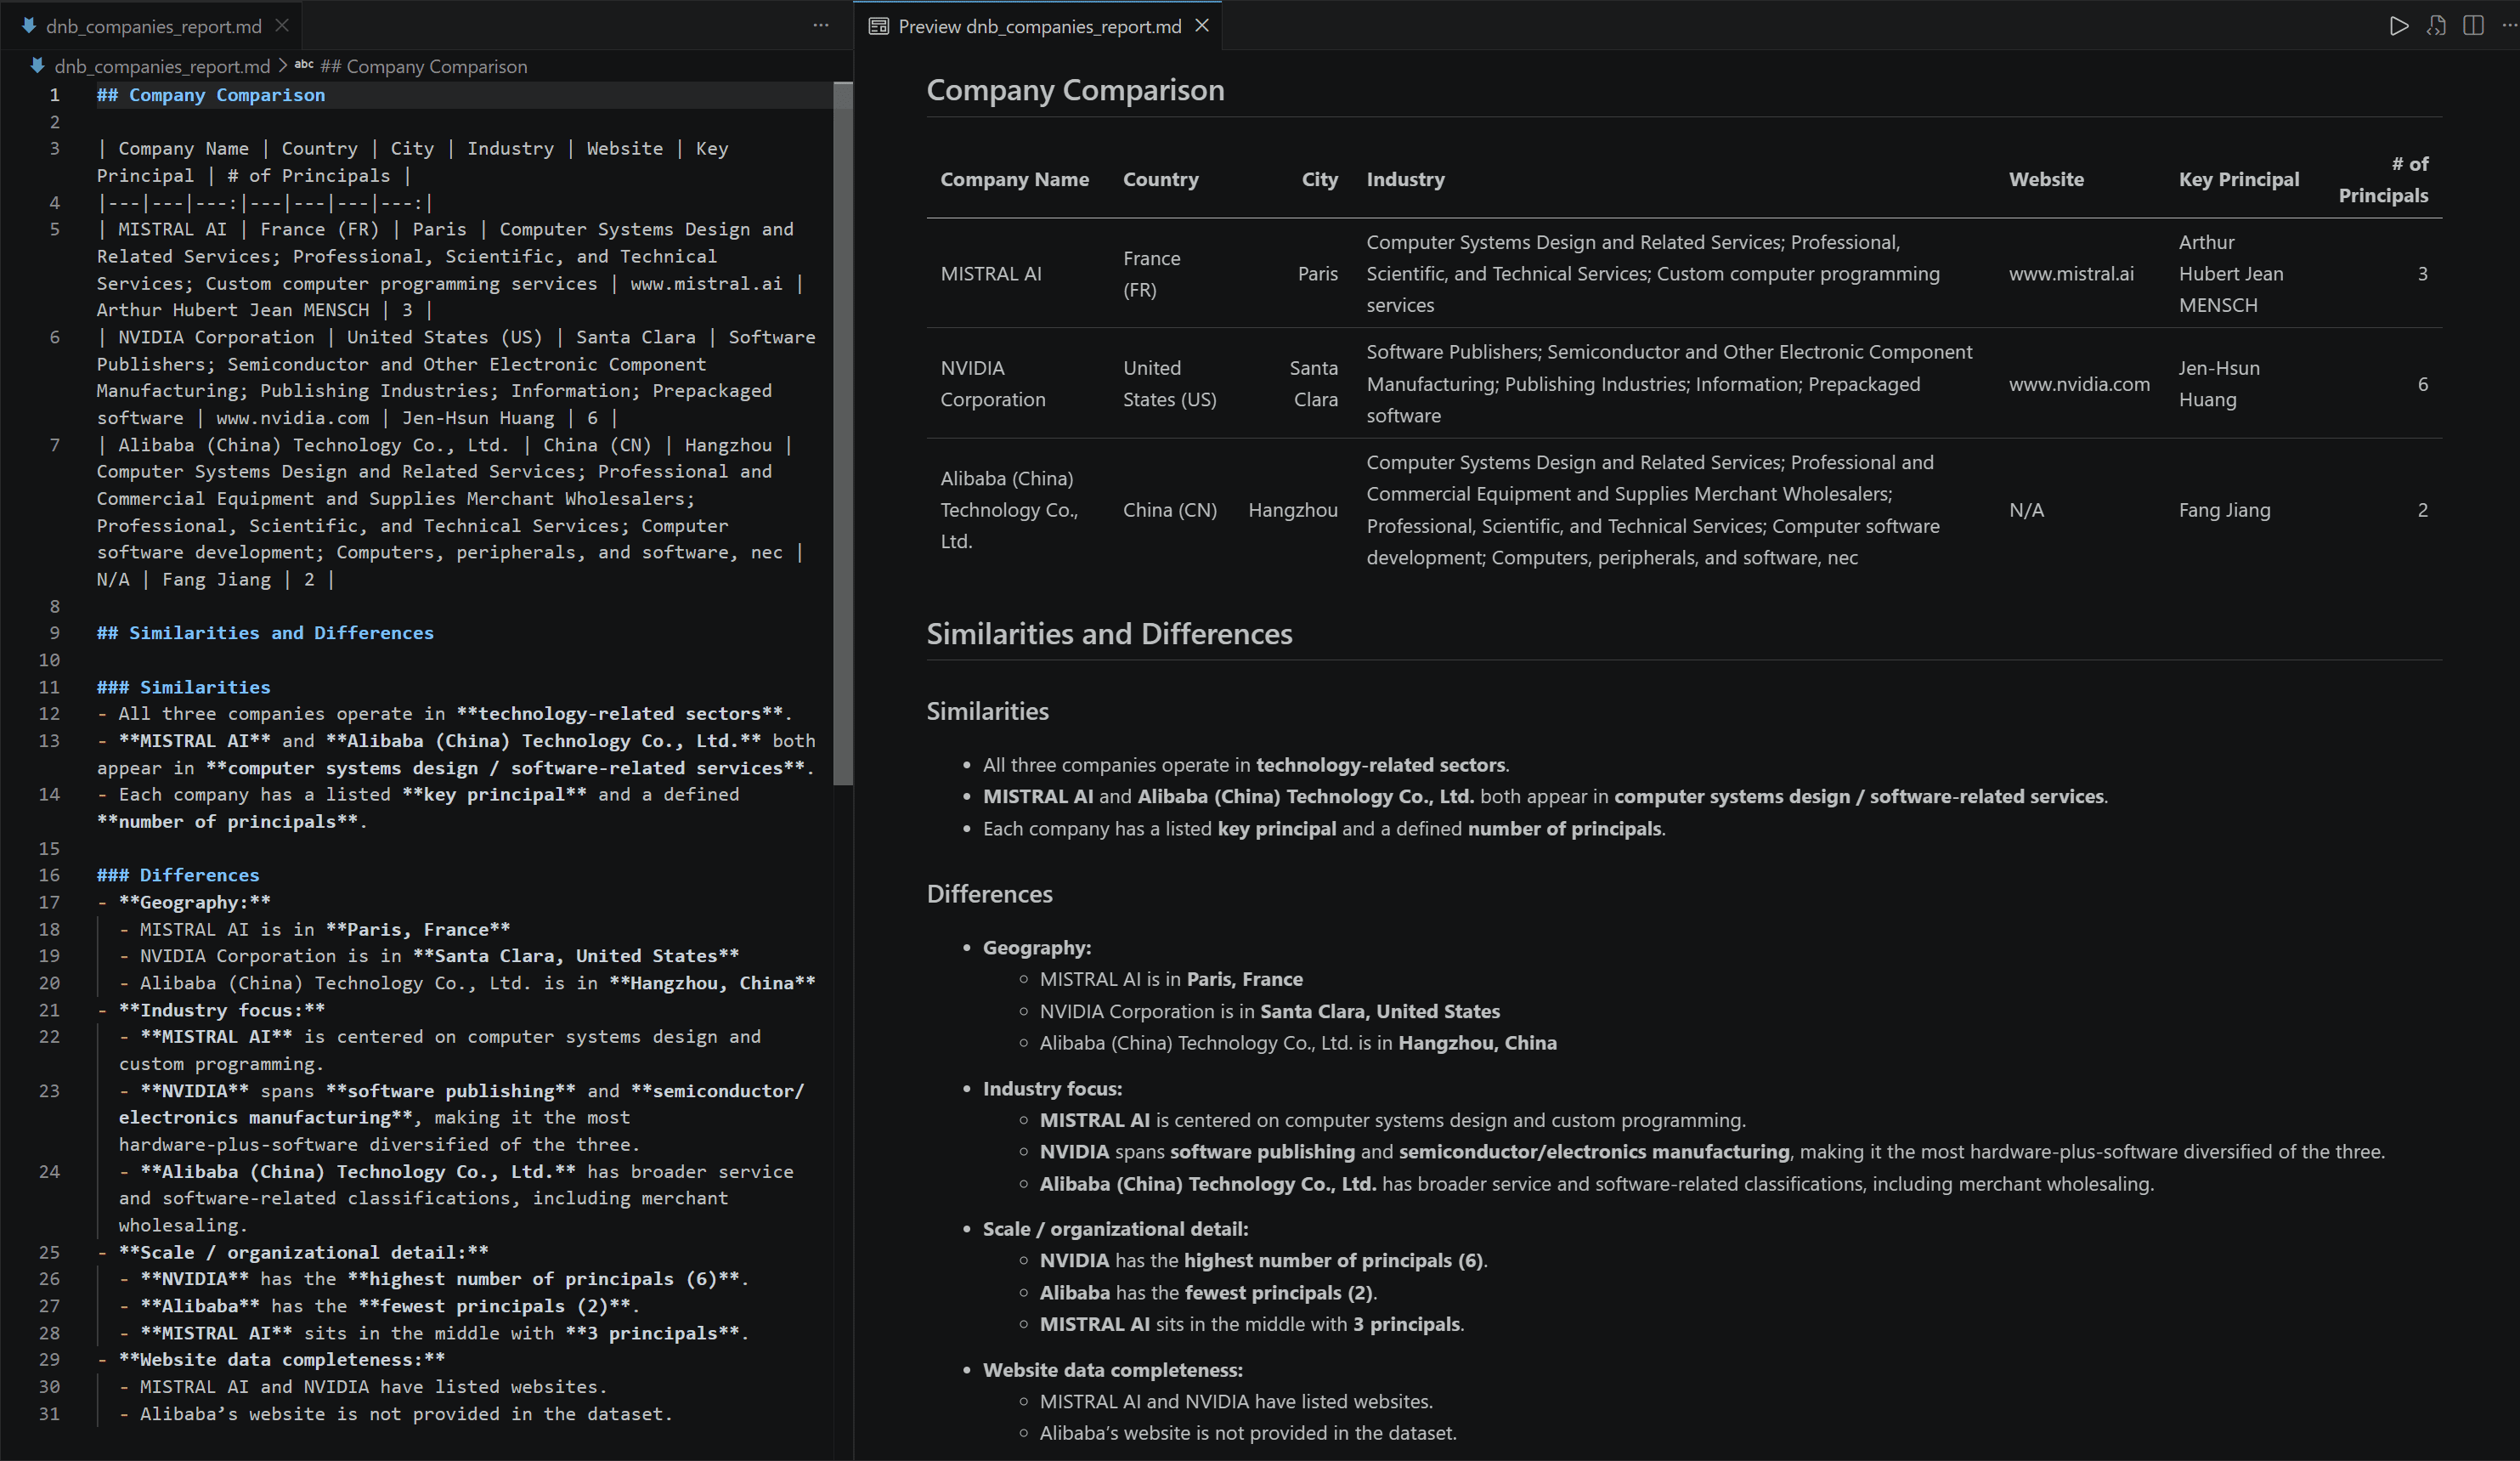2520x1461 pixels.
Task: Click 'MISTRAL AI' cell in preview table
Action: tap(990, 274)
